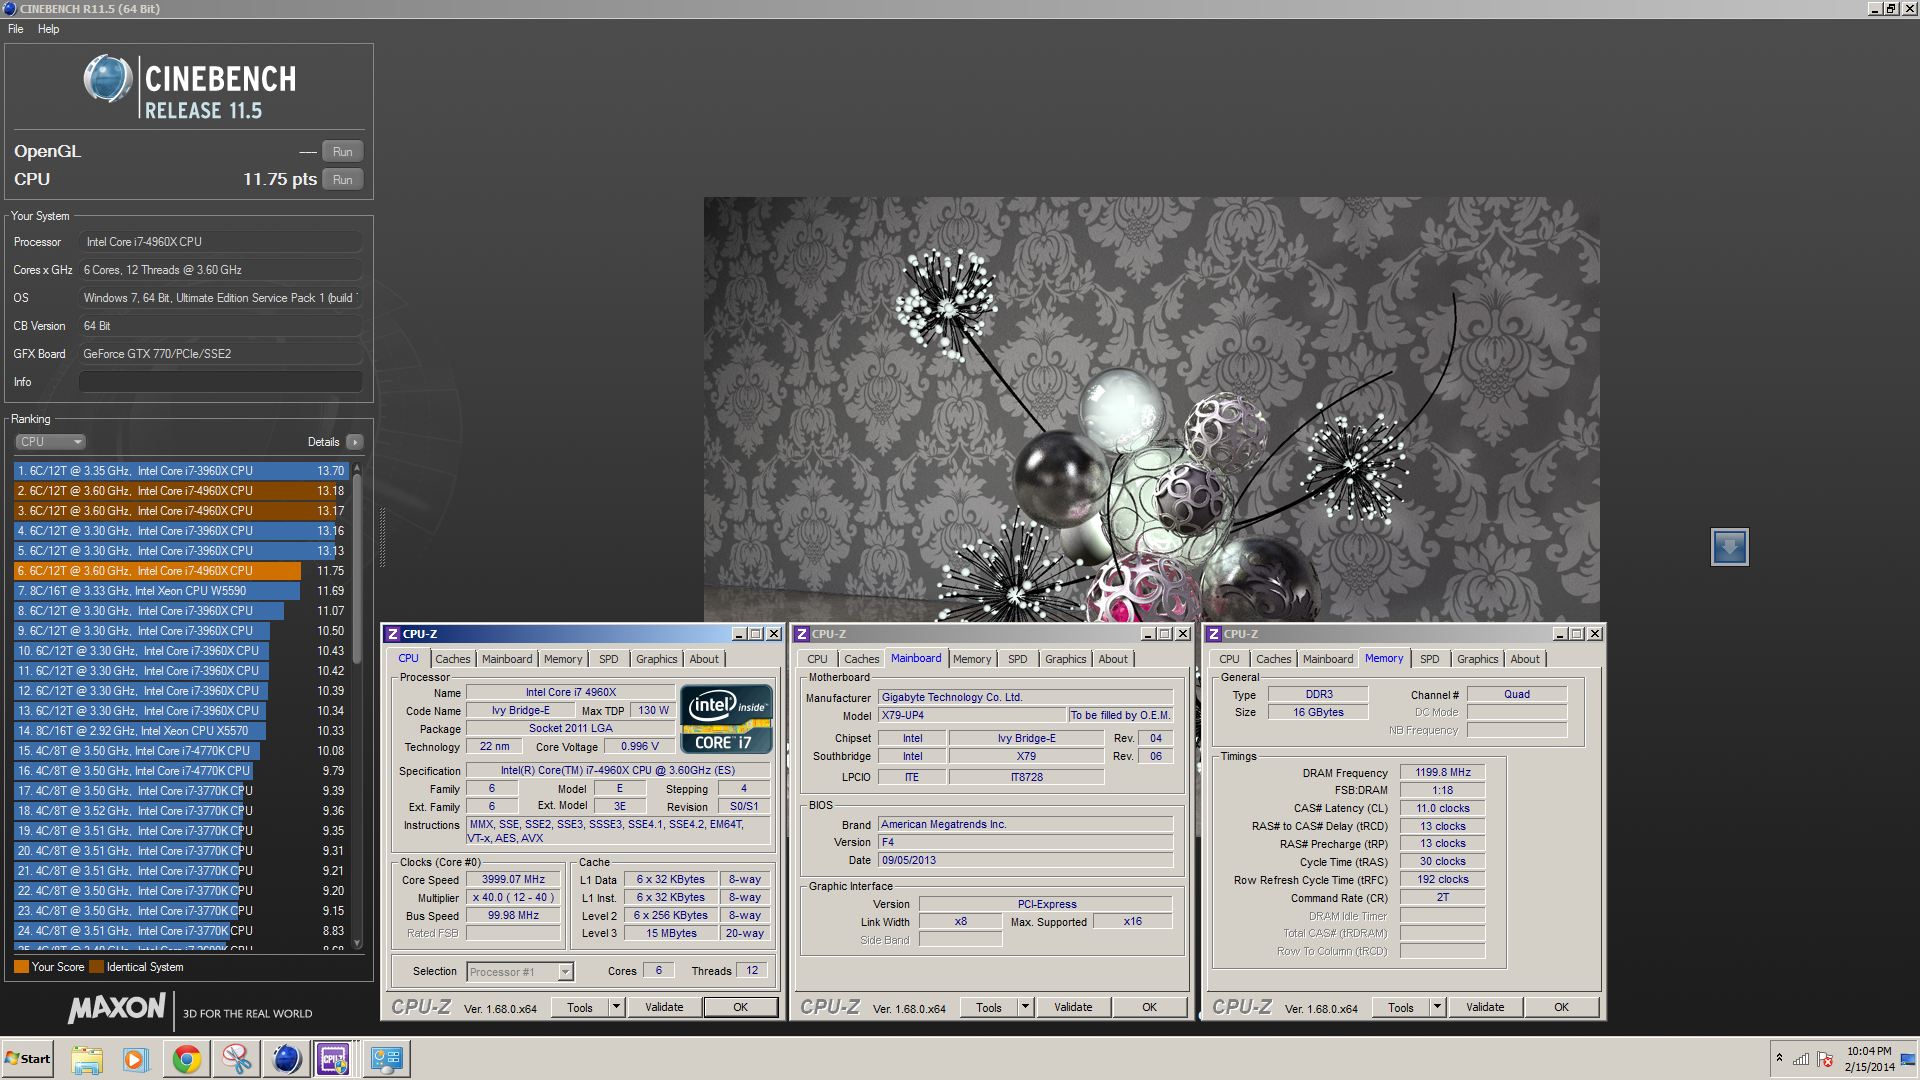Click the blue download arrow icon in Cinebench
This screenshot has width=1920, height=1080.
[1729, 547]
